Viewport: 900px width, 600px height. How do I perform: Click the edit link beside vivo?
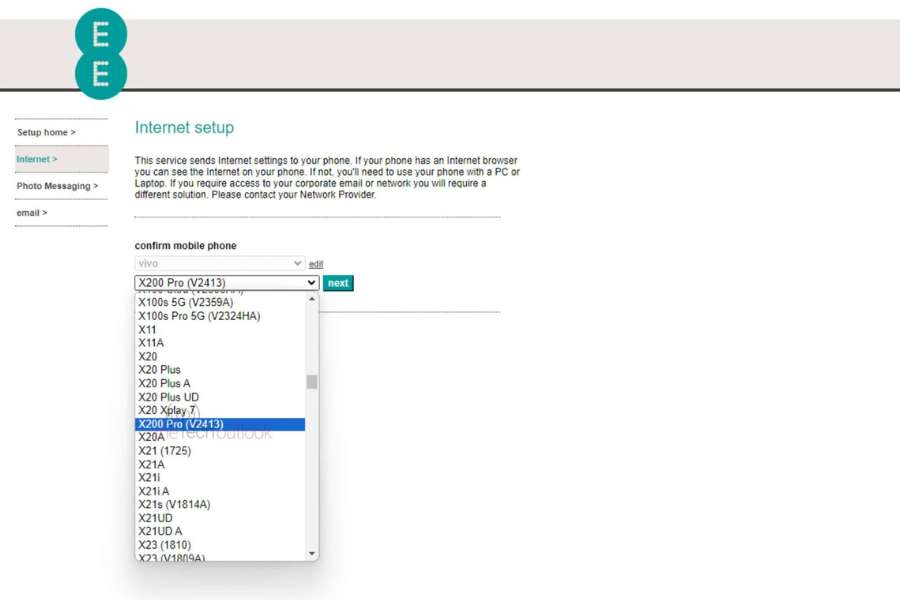coord(316,264)
